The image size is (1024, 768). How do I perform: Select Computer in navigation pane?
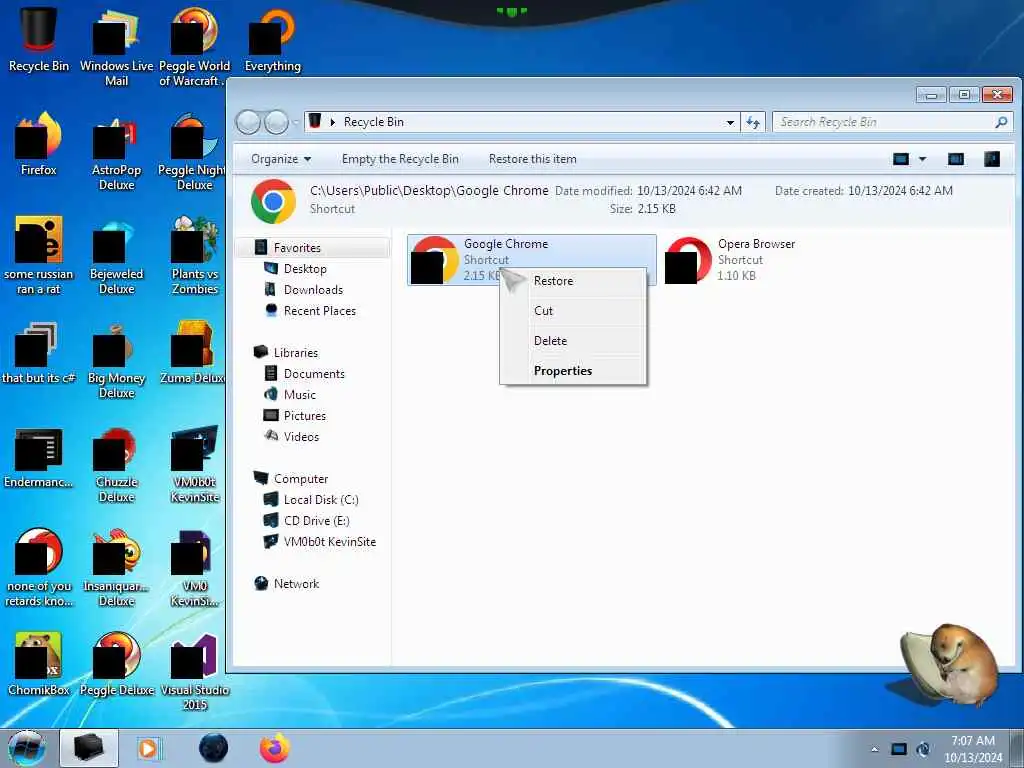click(x=300, y=479)
